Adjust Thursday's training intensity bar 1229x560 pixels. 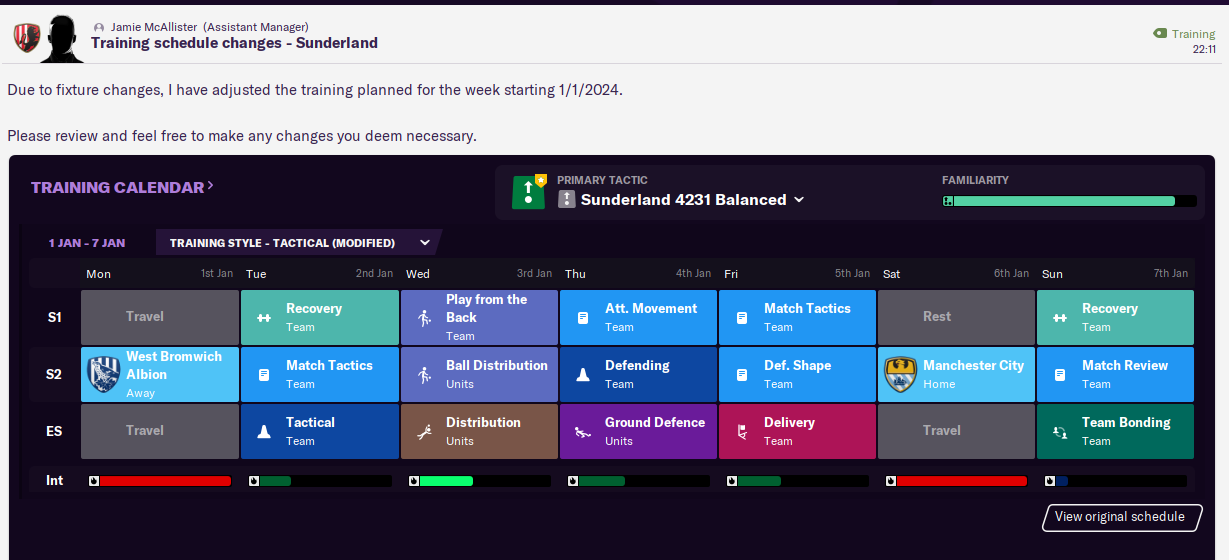(638, 481)
